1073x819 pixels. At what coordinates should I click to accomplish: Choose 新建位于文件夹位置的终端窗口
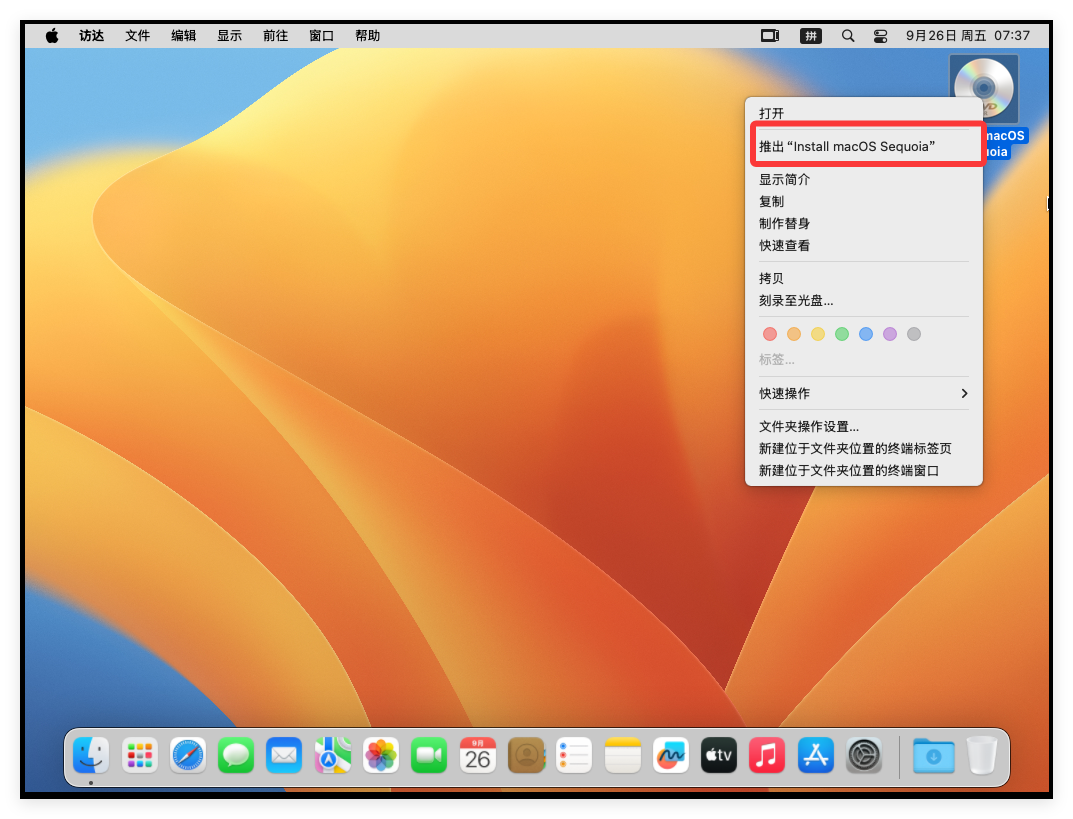[864, 470]
